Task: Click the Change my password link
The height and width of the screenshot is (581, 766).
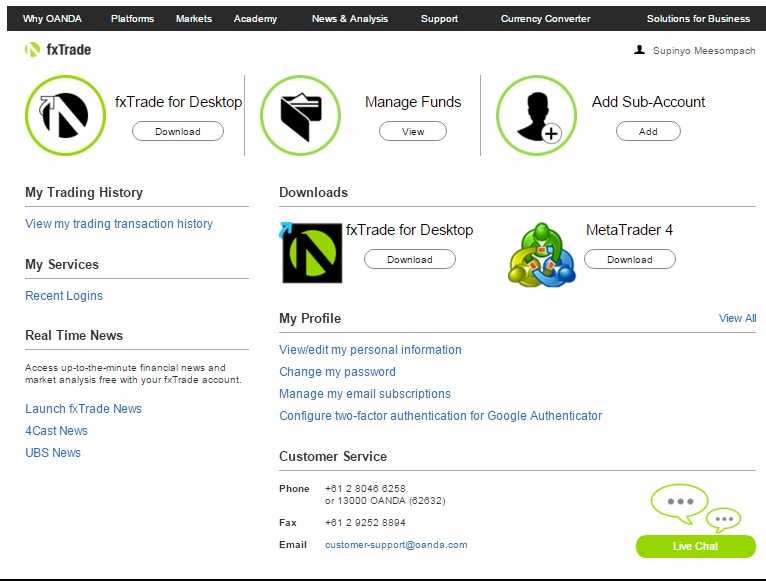Action: pyautogui.click(x=337, y=372)
